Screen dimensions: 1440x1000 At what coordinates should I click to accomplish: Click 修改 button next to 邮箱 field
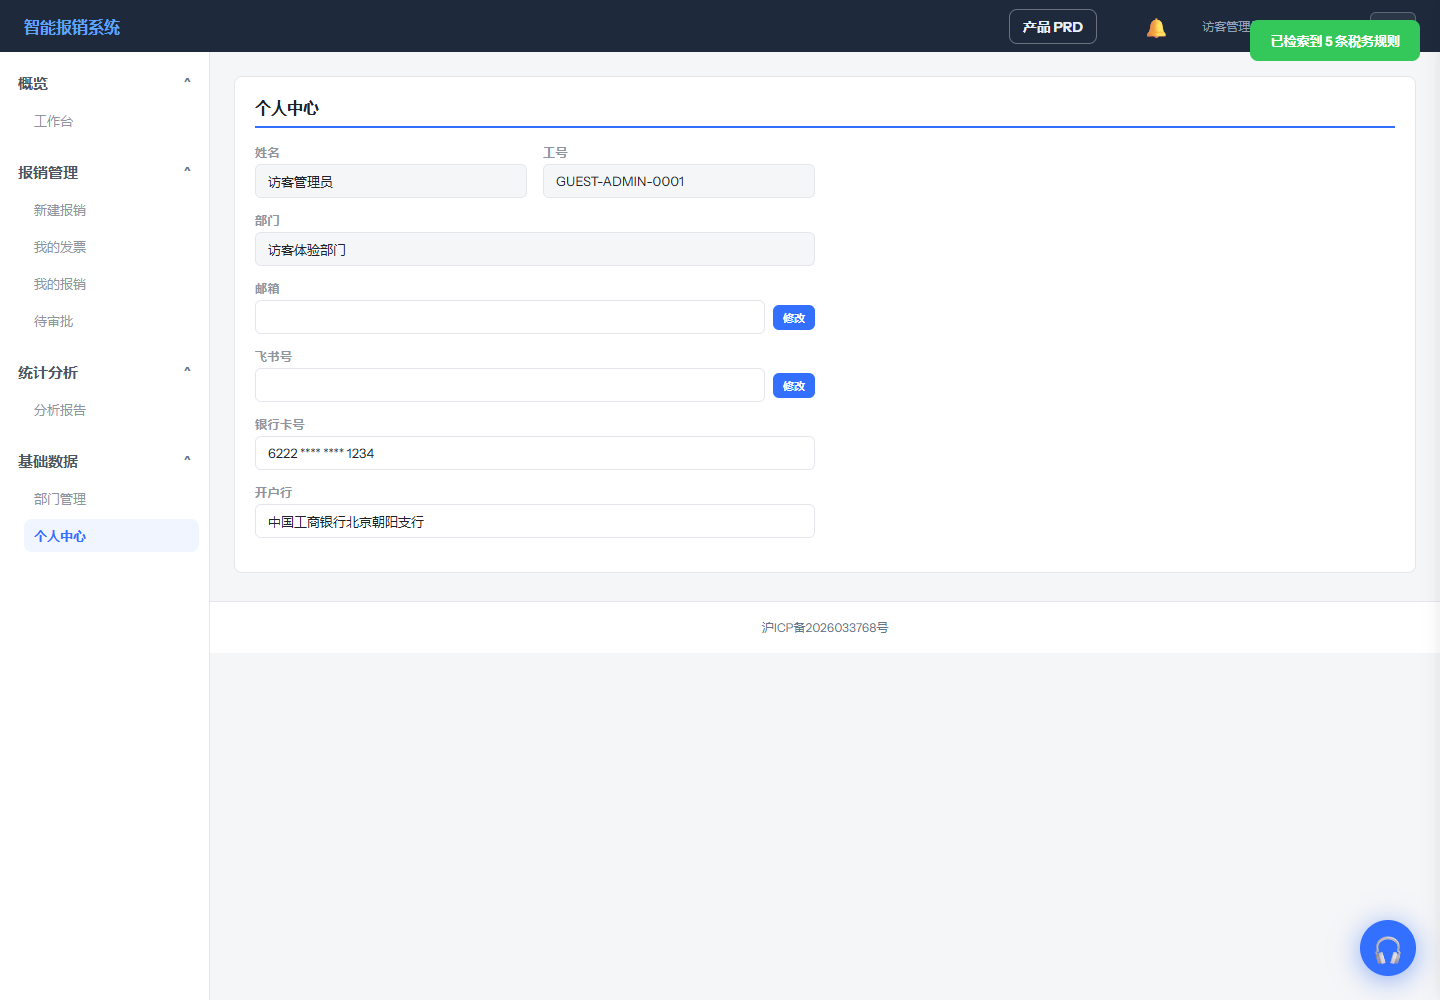point(794,318)
